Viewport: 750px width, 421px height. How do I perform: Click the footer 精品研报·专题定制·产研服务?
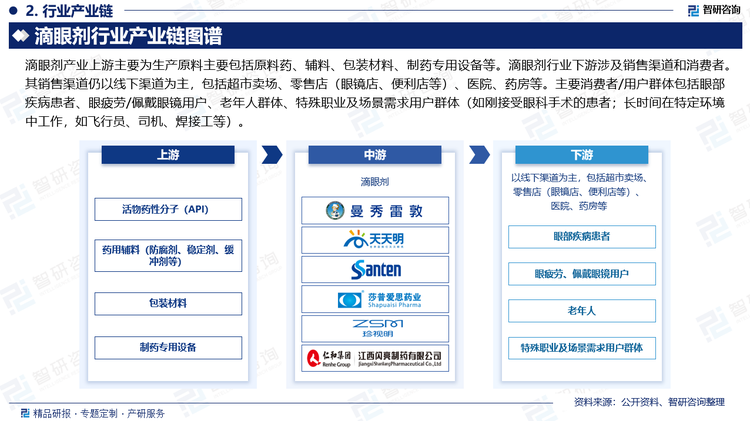[99, 413]
